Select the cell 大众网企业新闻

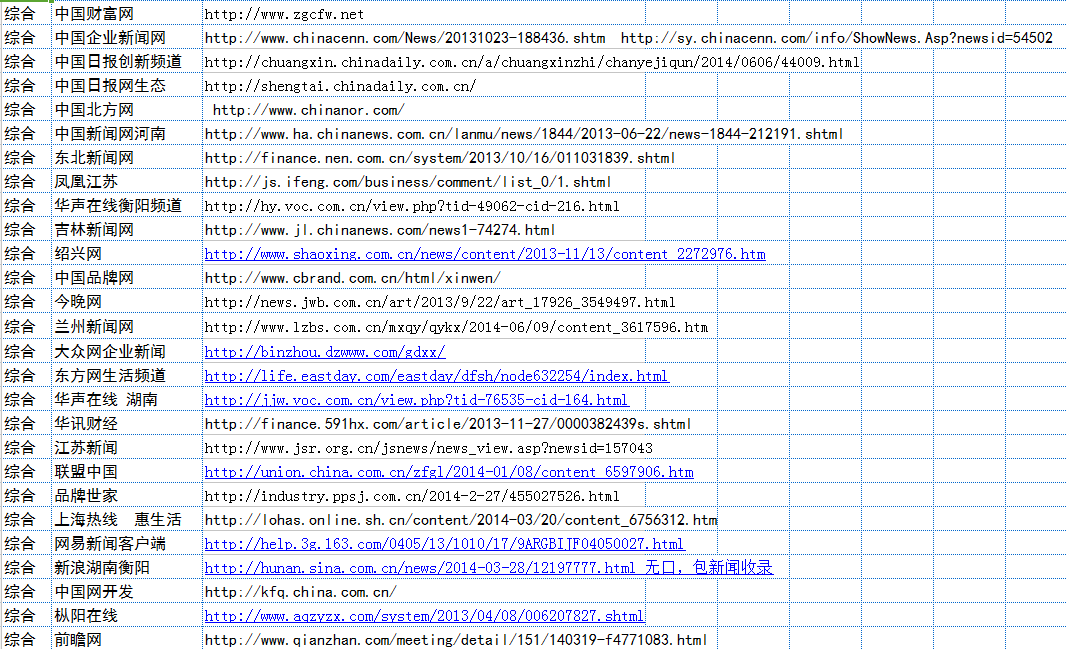pyautogui.click(x=126, y=351)
